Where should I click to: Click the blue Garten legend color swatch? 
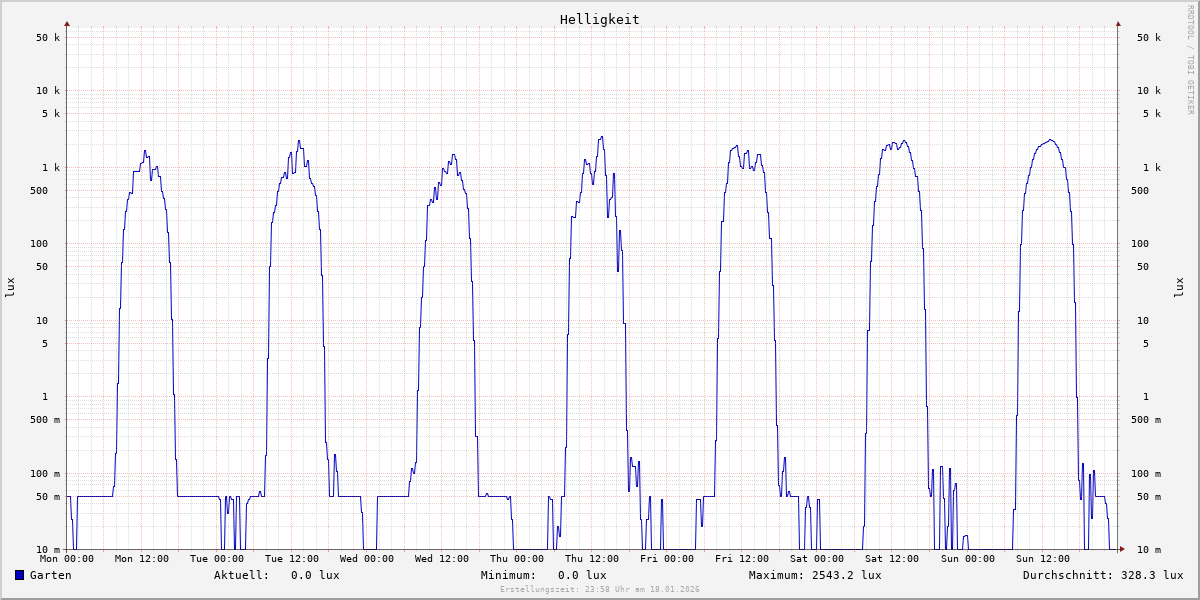19,575
